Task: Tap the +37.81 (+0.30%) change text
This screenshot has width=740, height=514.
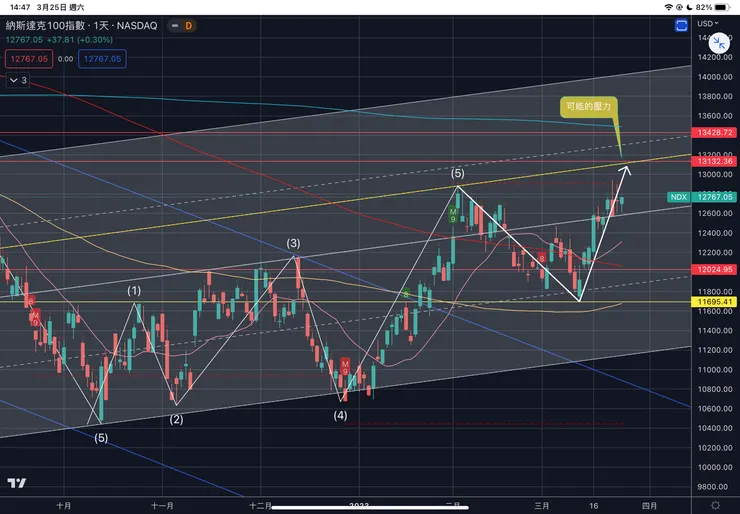Action: pos(80,40)
